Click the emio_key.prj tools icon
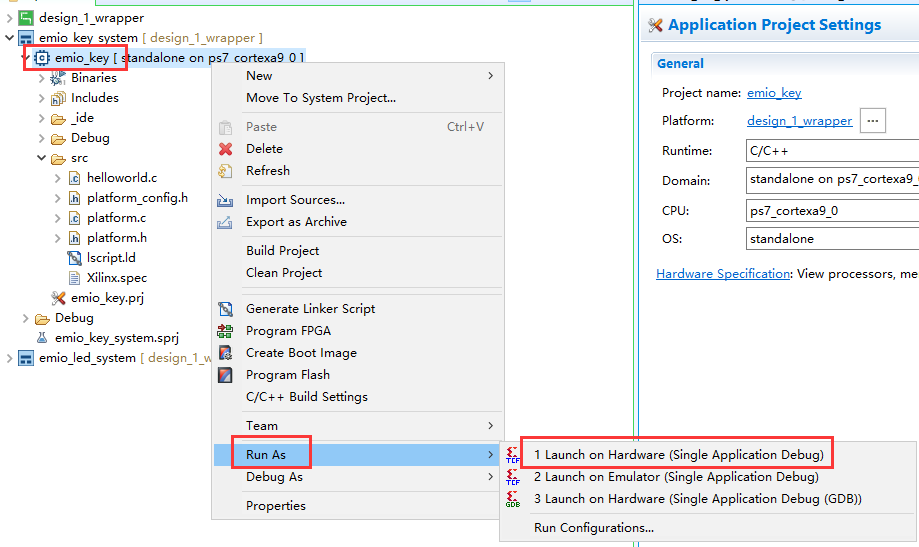The height and width of the screenshot is (547, 919). pos(57,298)
